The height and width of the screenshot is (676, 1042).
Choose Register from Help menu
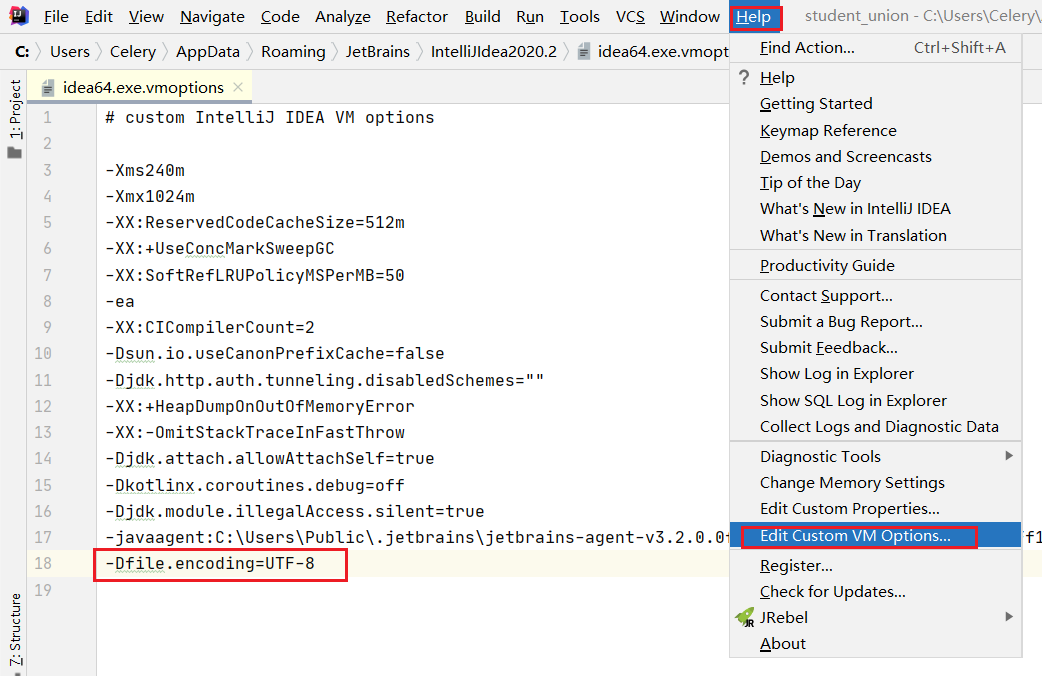click(x=875, y=566)
